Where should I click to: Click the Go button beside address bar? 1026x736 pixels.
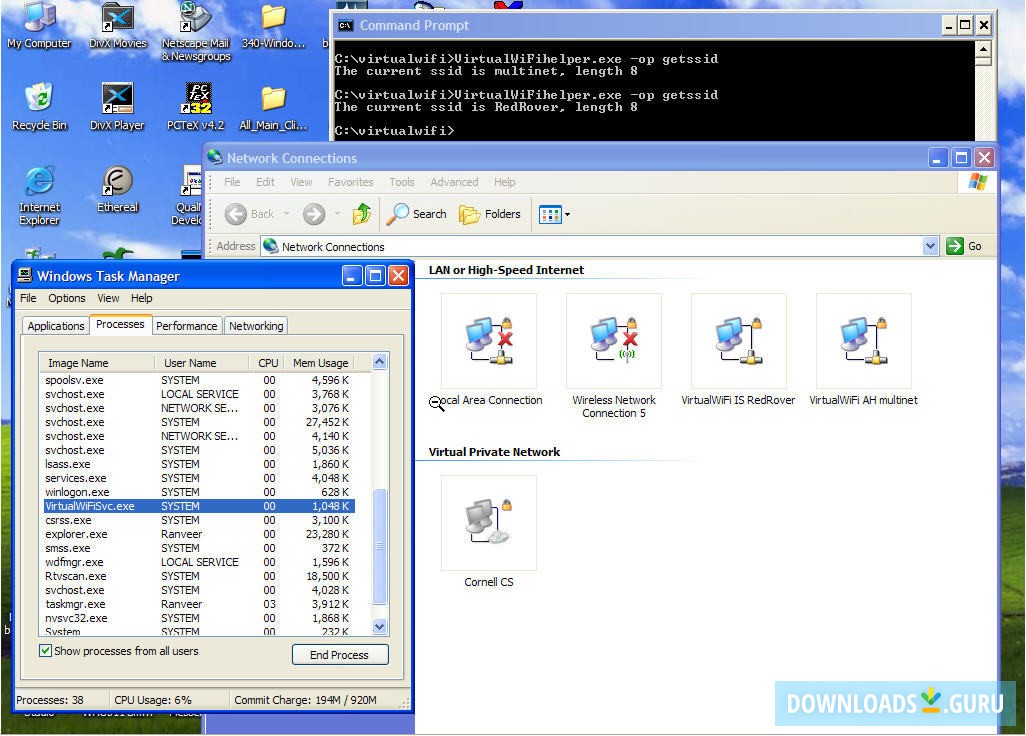coord(964,247)
